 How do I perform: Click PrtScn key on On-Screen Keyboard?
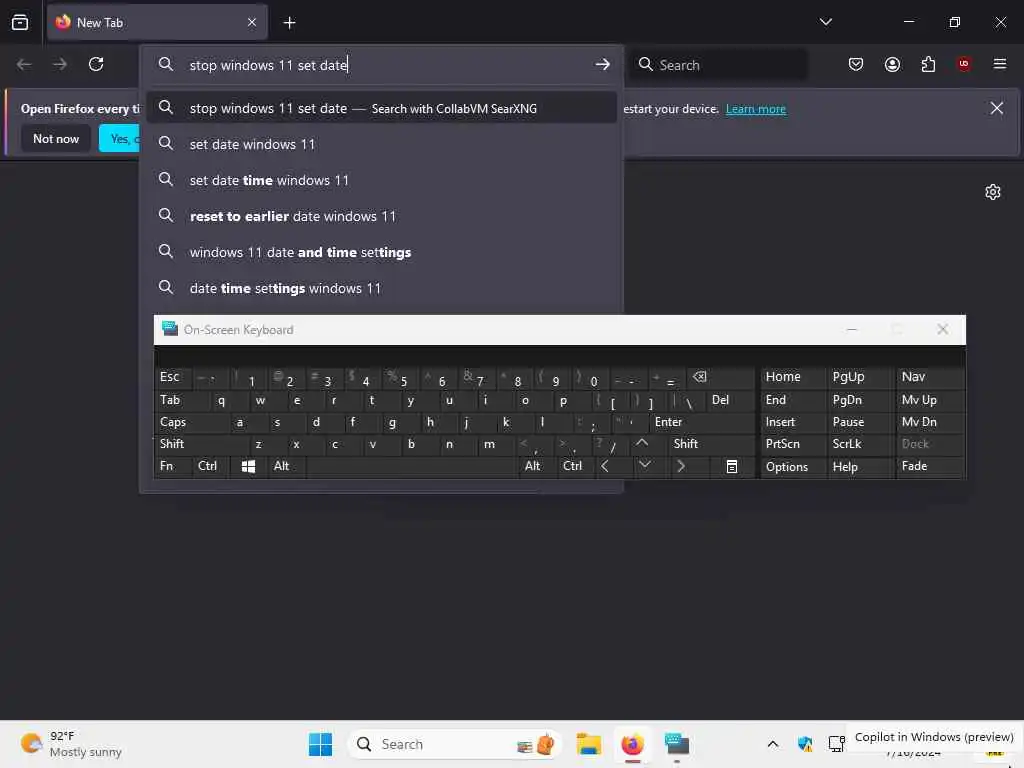[792, 444]
